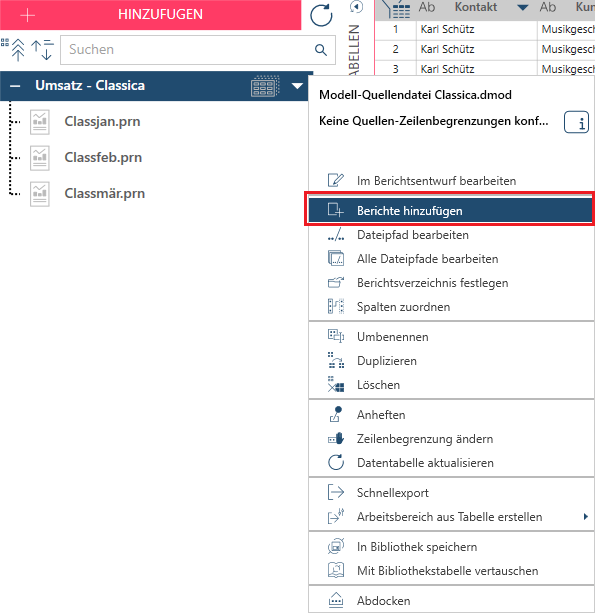Expand Arbeitsbereich aus Tabelle erstellen submenu

coord(452,517)
